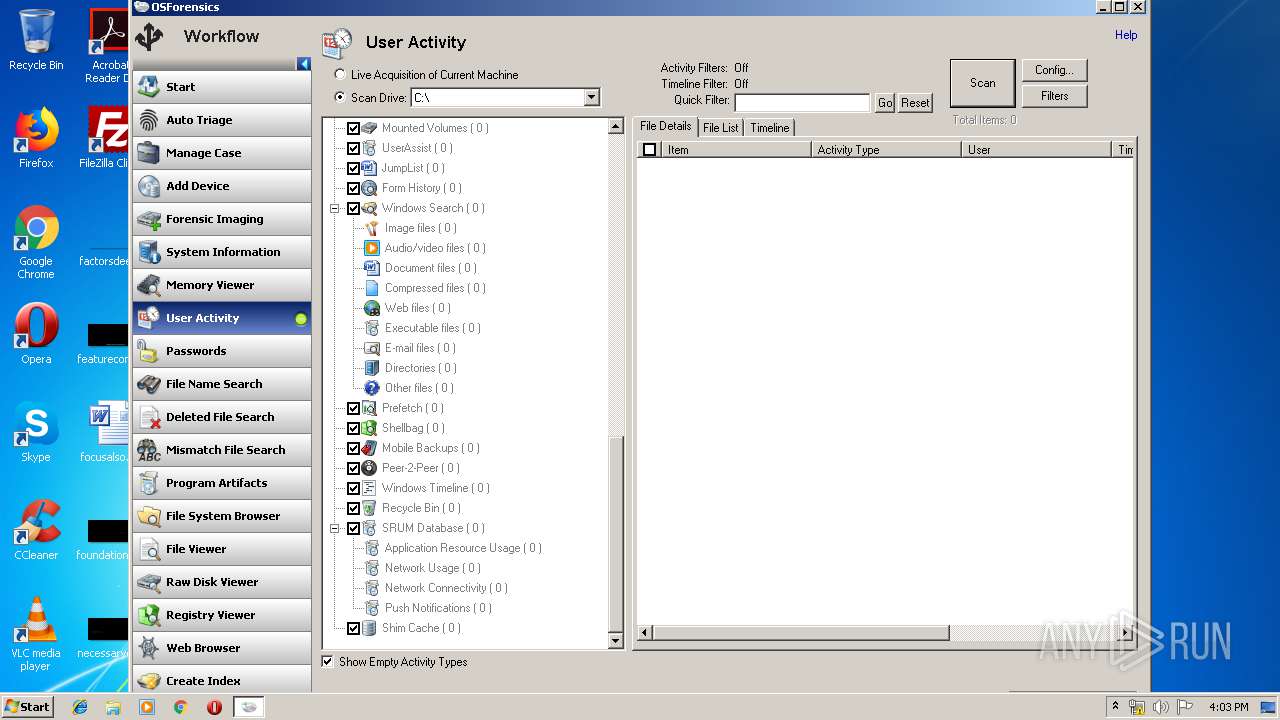Toggle Recycle Bin checkbox
Screen dimensions: 1280x720
353,508
